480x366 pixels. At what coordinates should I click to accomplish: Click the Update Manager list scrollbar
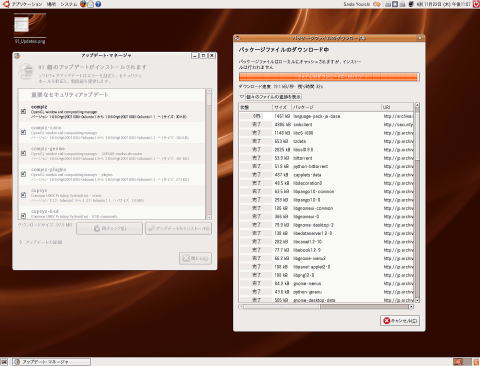[209, 154]
